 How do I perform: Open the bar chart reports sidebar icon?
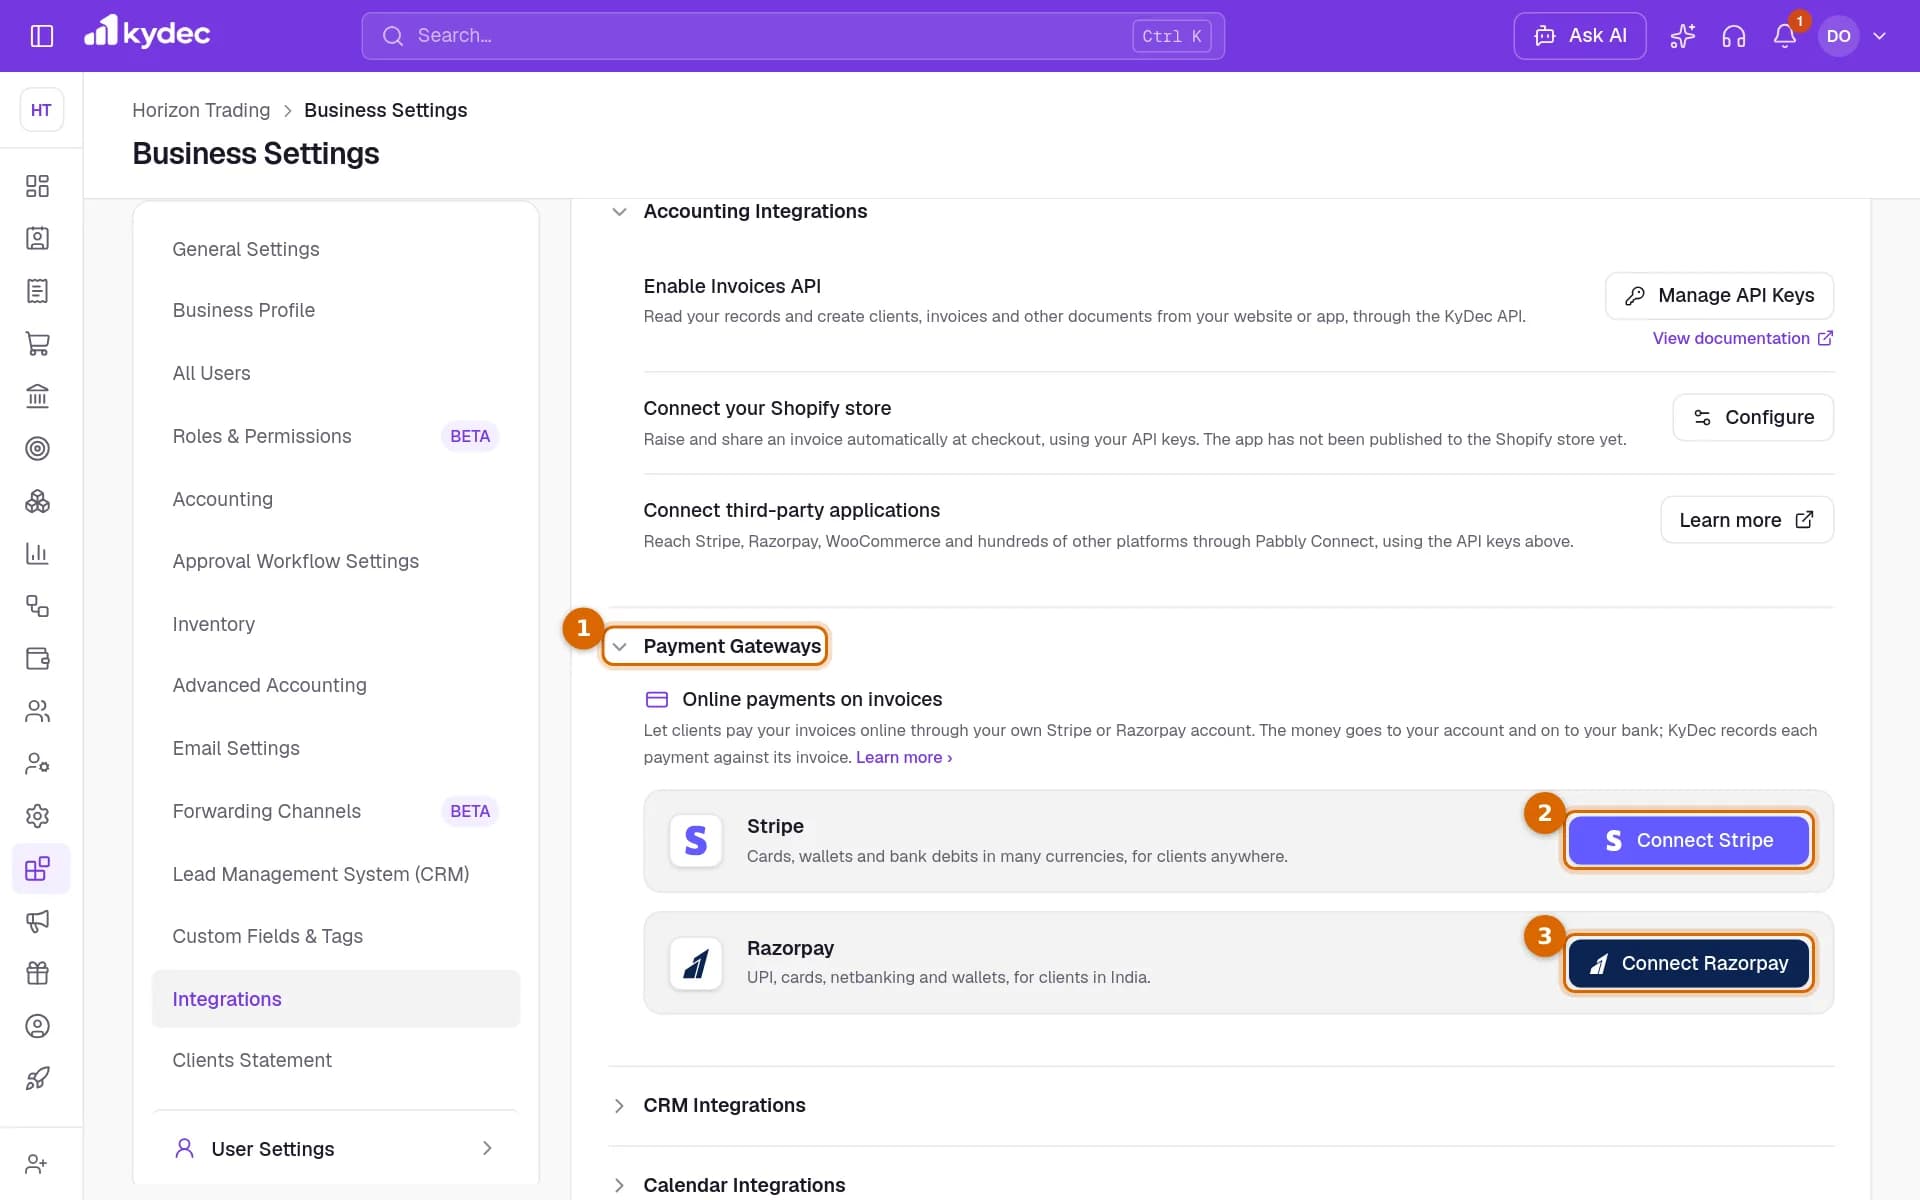coord(37,553)
